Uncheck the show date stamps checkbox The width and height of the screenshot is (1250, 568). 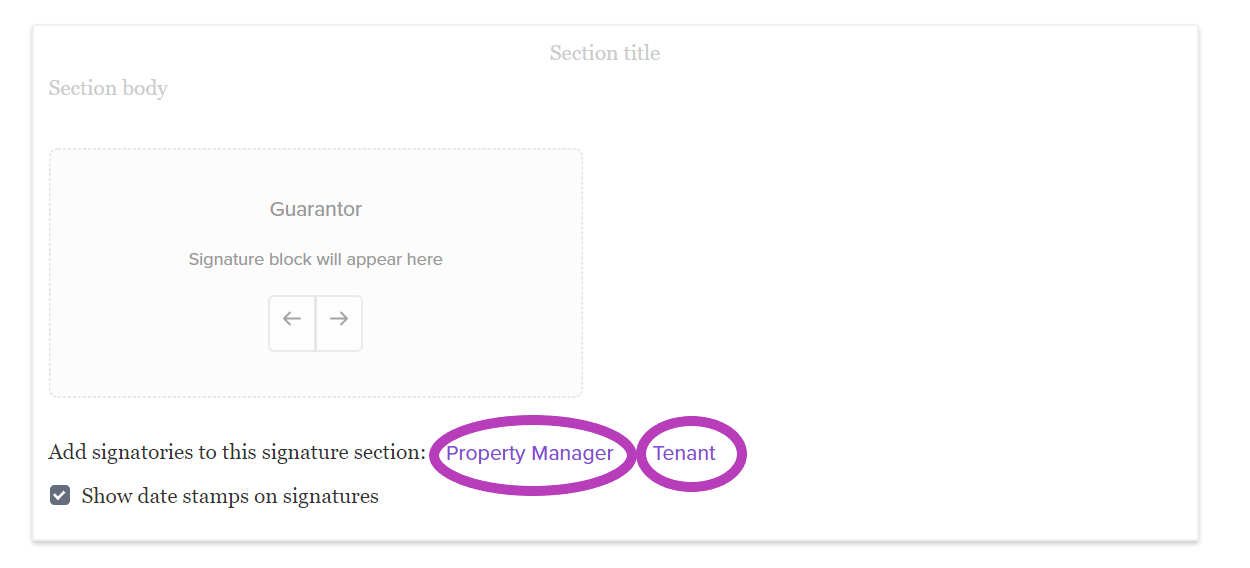(x=60, y=496)
